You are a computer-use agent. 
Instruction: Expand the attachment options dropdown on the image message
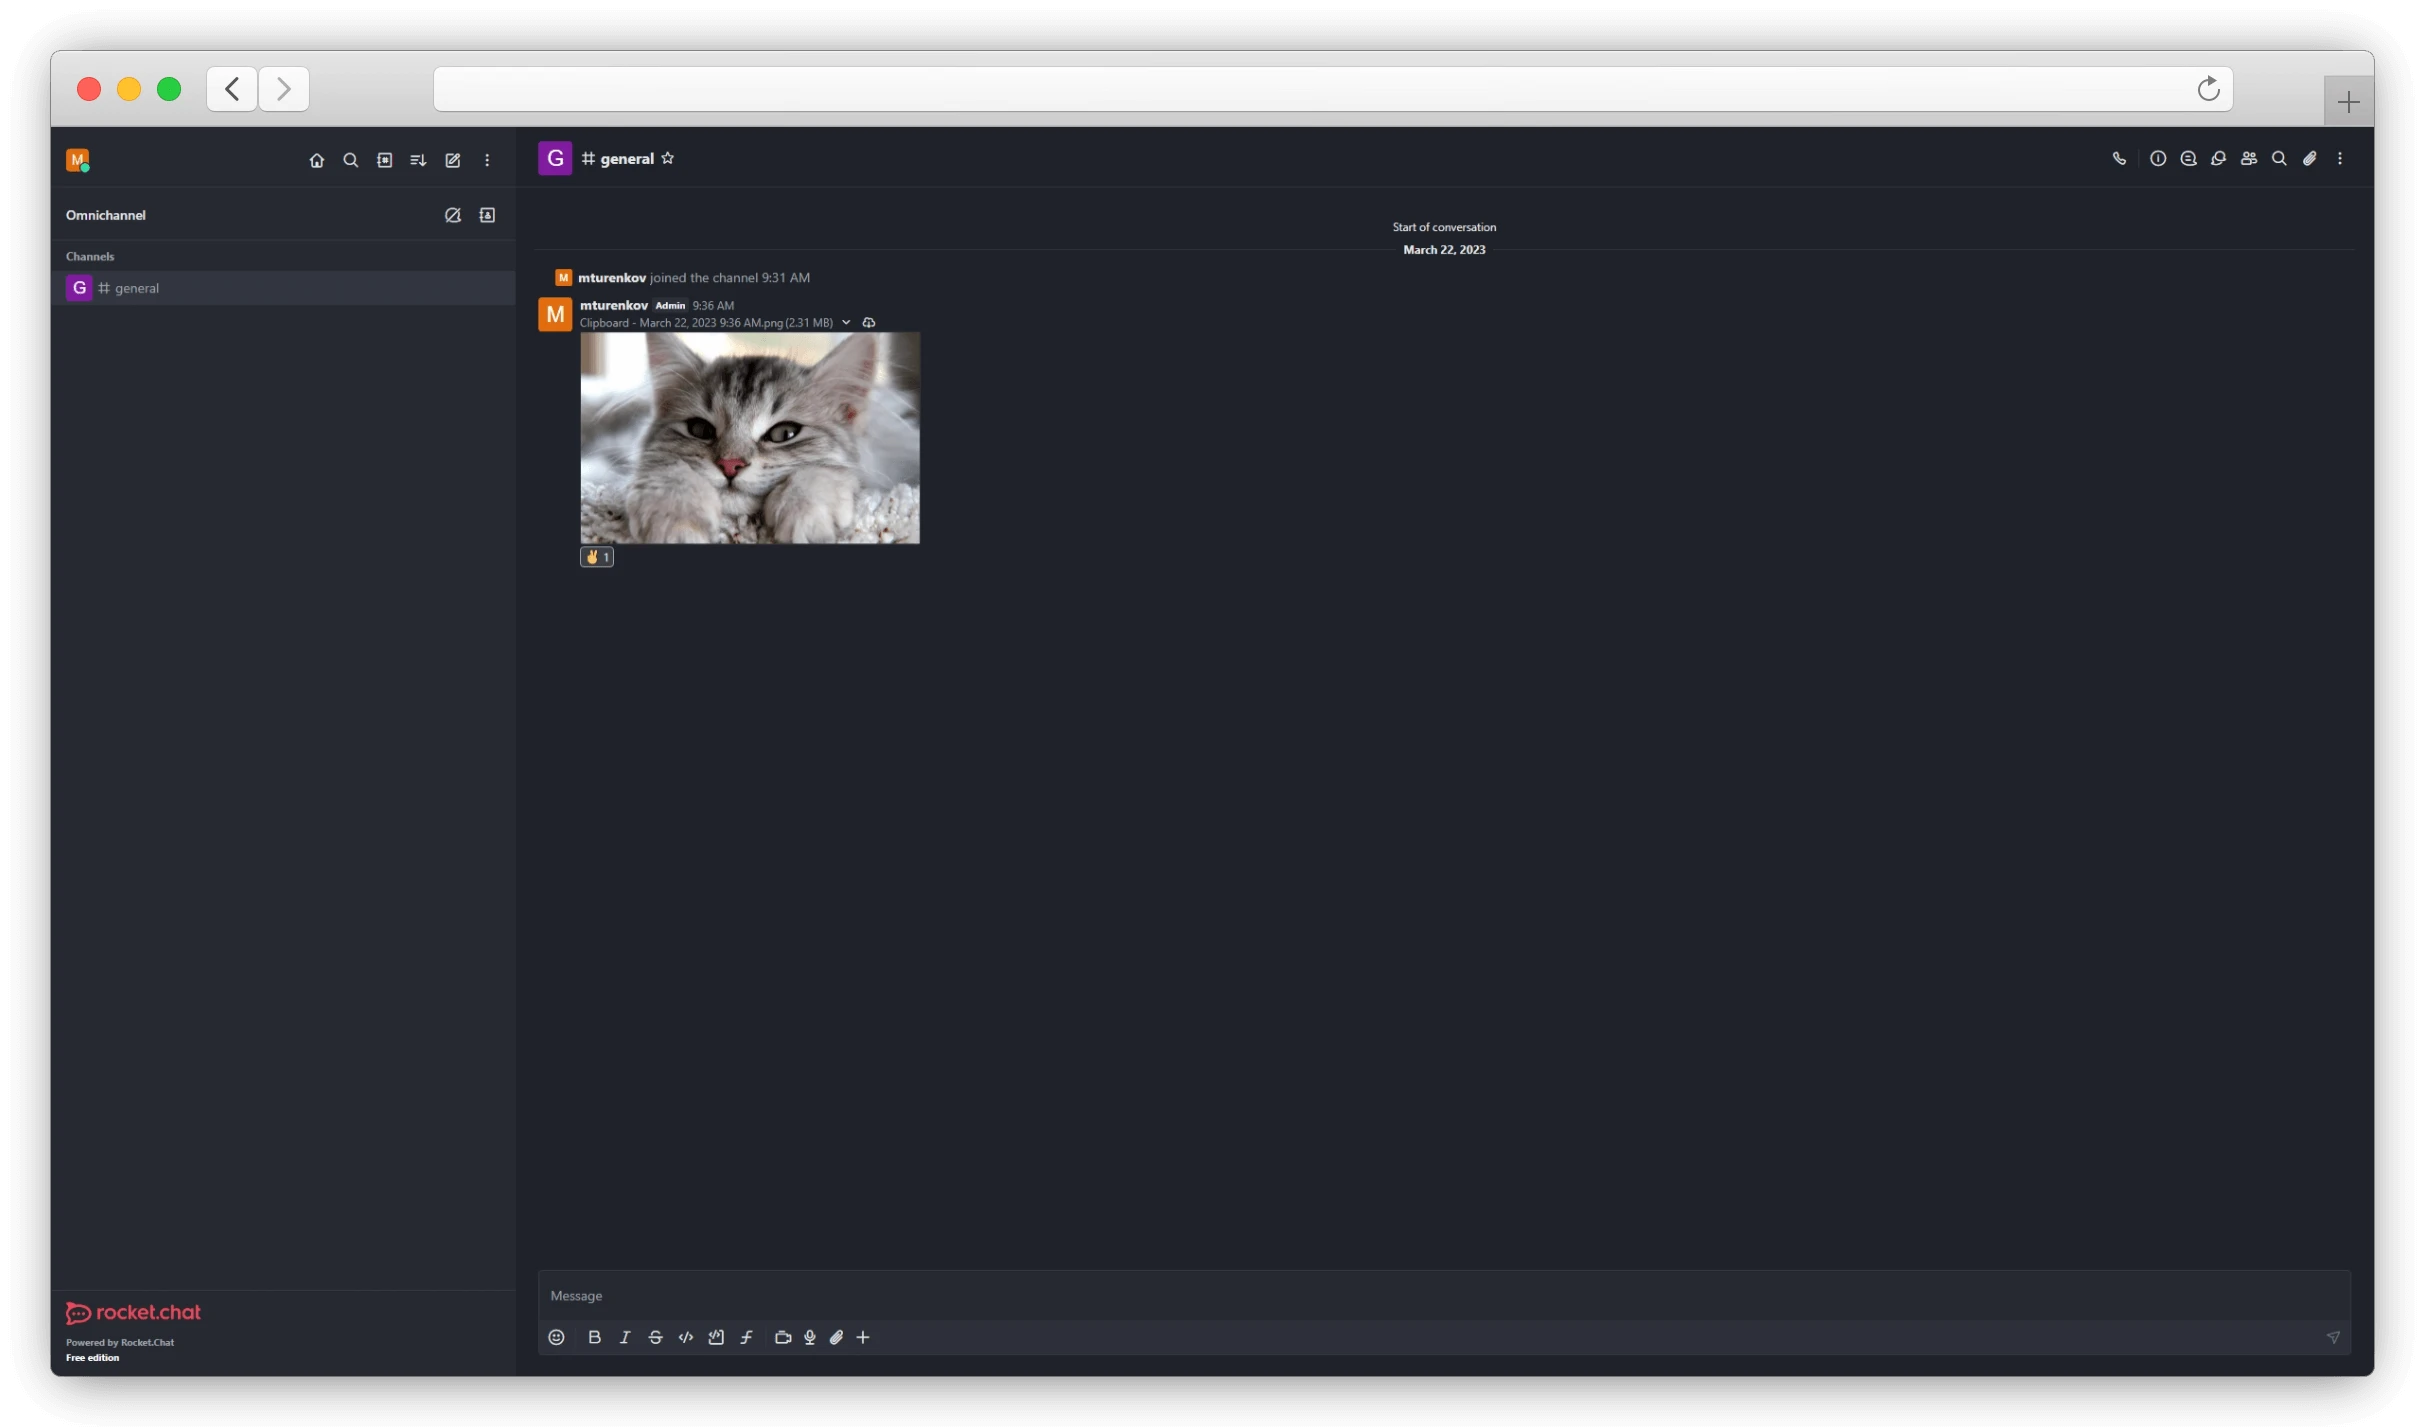pos(846,322)
